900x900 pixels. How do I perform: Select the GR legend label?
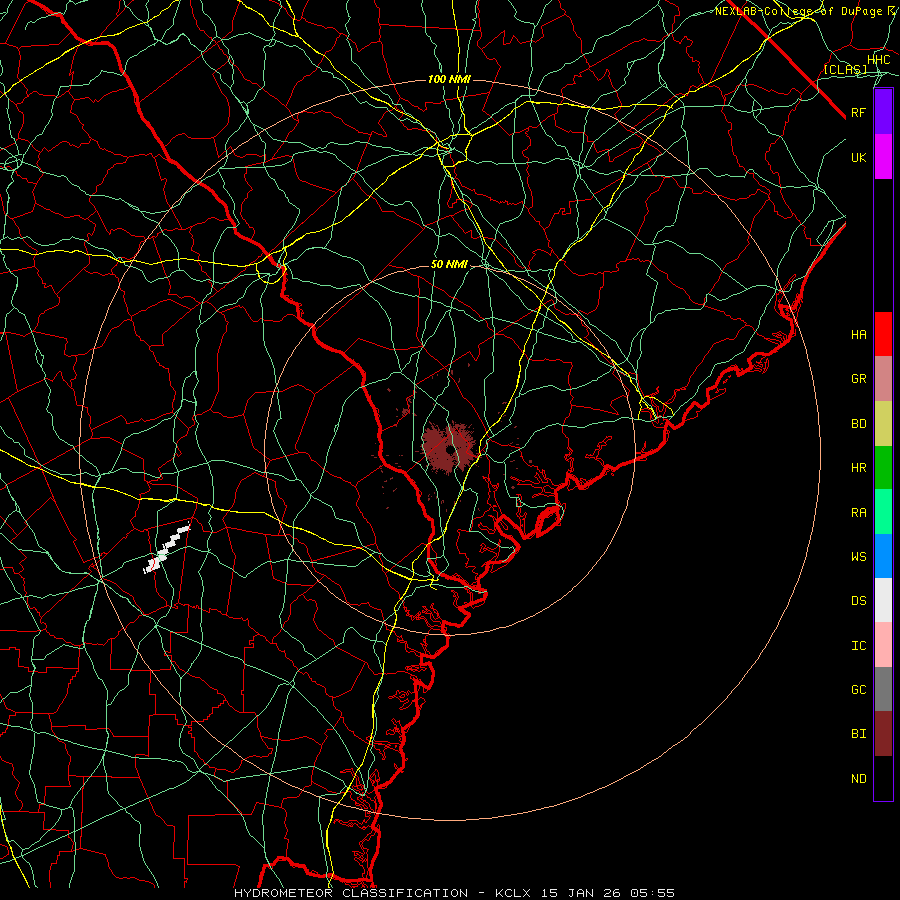(x=858, y=379)
